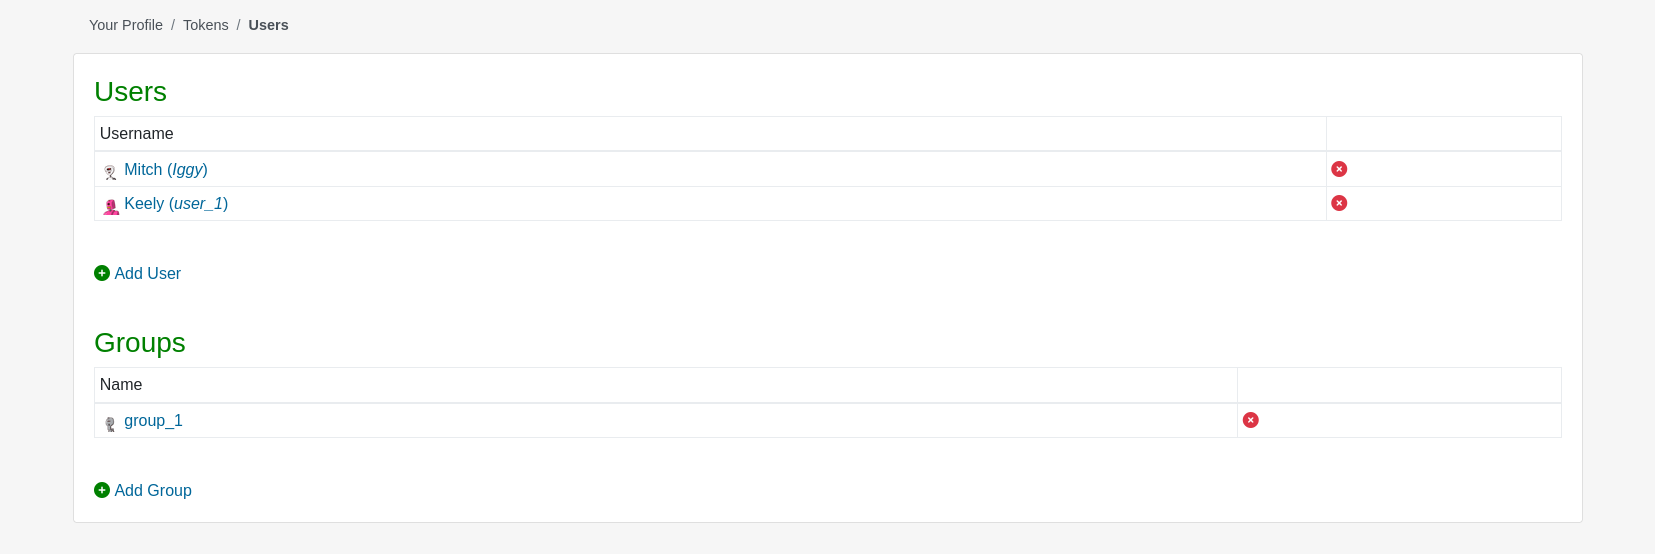Image resolution: width=1655 pixels, height=554 pixels.
Task: Click Keely's pink avatar icon
Action: 111,207
